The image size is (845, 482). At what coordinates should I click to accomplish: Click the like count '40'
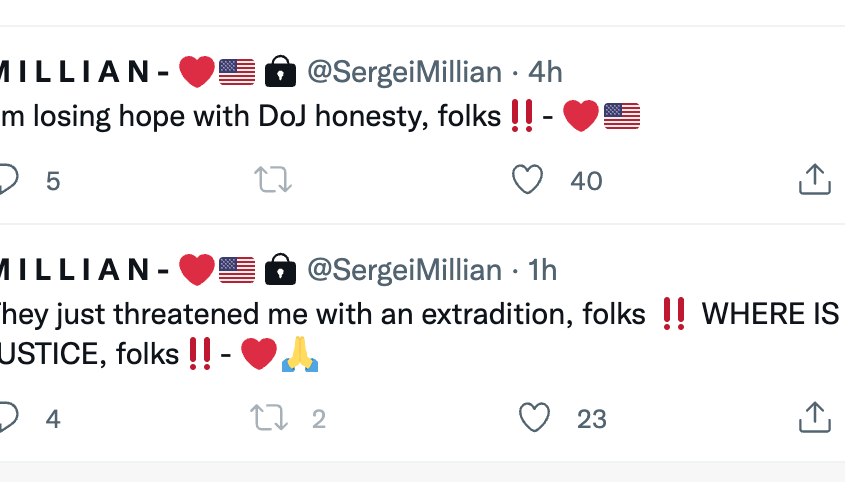(x=586, y=180)
